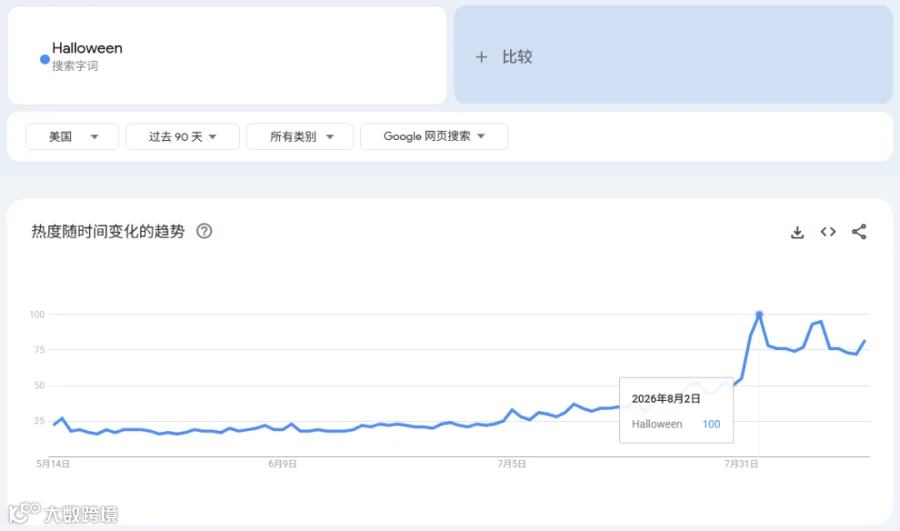900x531 pixels.
Task: Click the y-axis label 50
Action: click(x=39, y=385)
